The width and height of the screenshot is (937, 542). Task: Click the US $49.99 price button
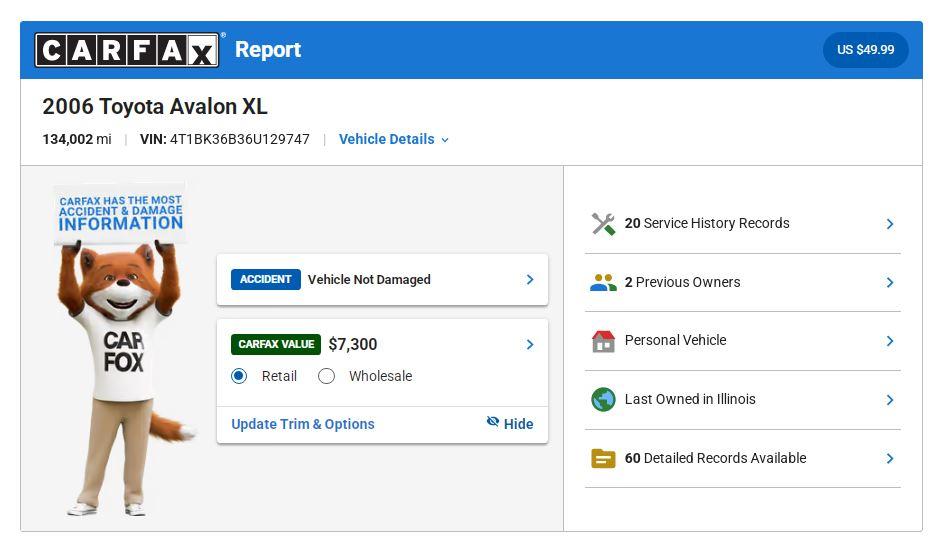[x=865, y=50]
